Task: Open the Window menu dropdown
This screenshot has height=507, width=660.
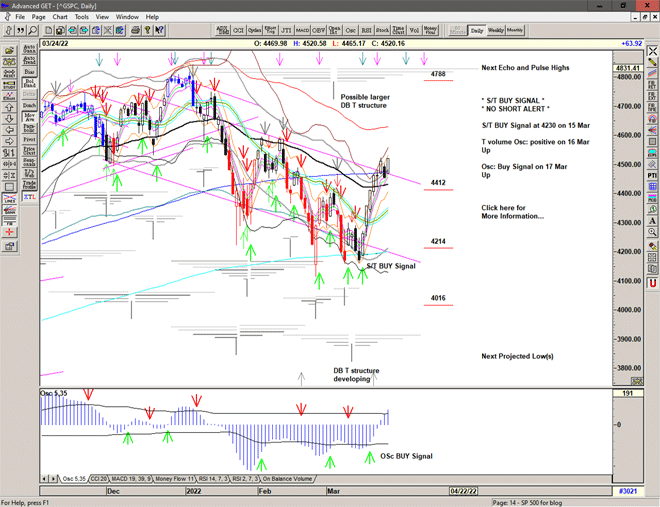Action: (127, 17)
